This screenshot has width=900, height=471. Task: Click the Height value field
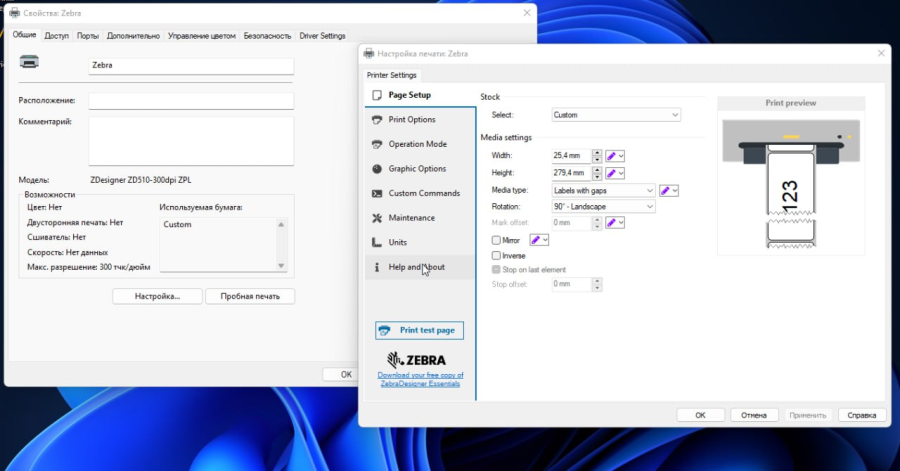[571, 173]
